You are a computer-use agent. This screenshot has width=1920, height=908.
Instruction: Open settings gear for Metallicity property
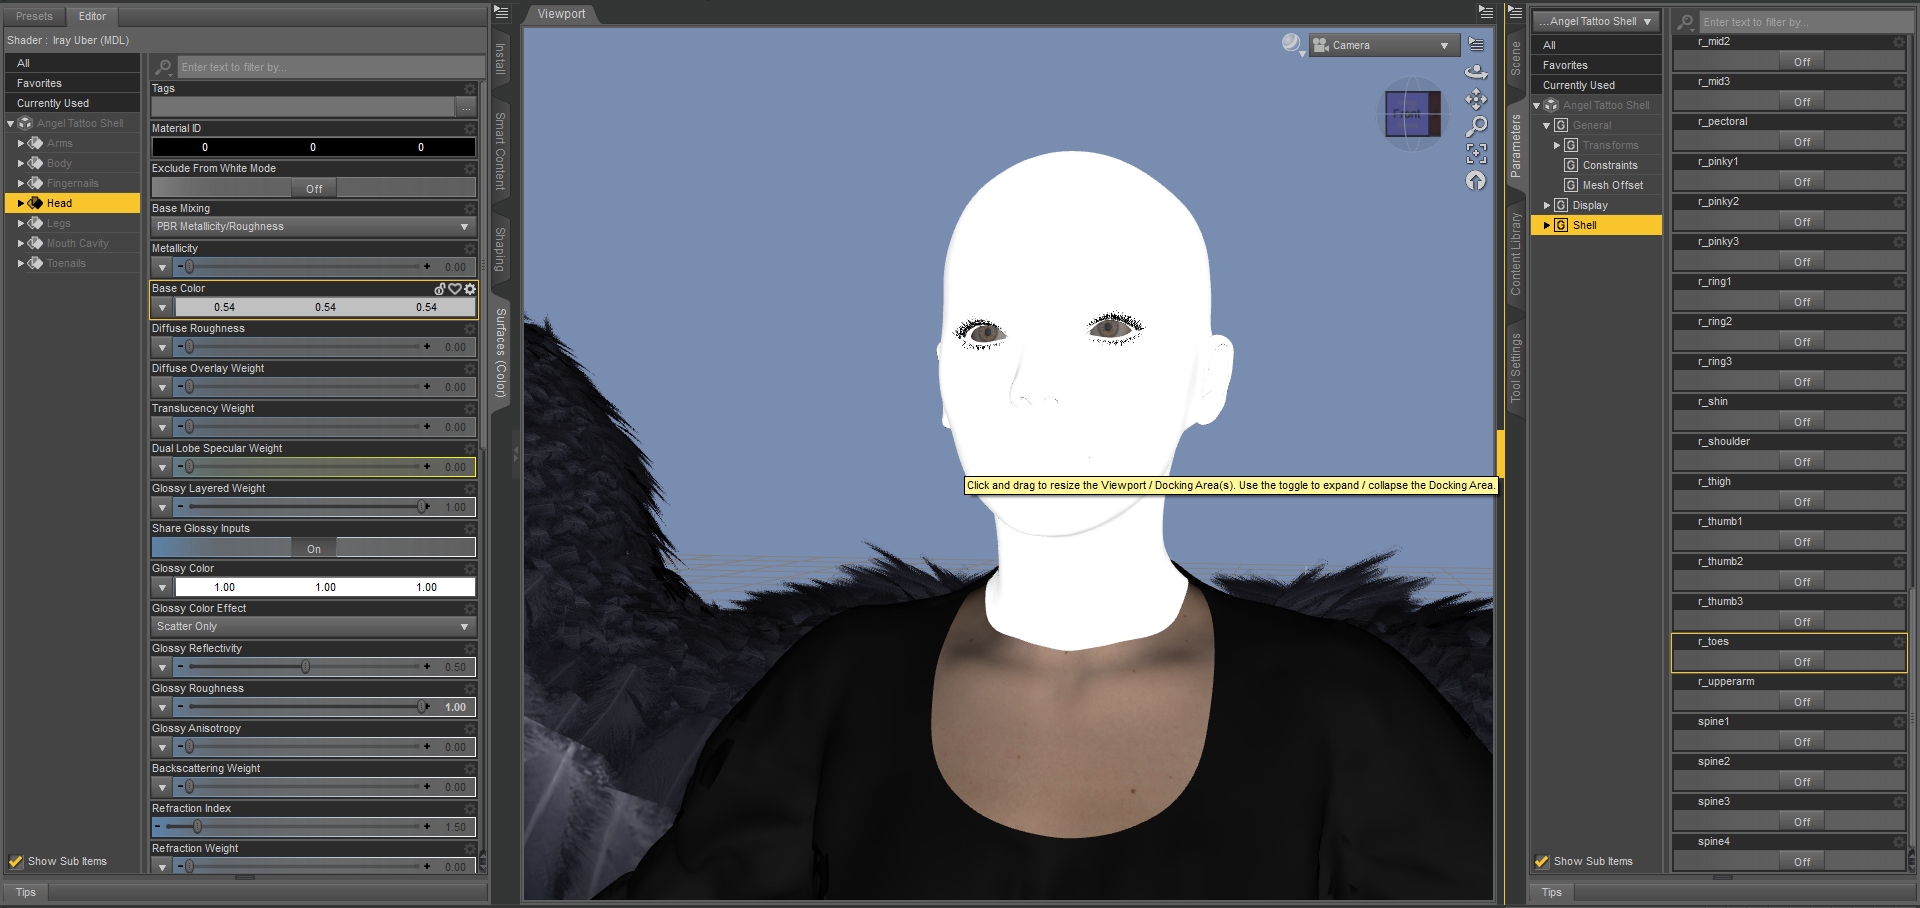(470, 249)
